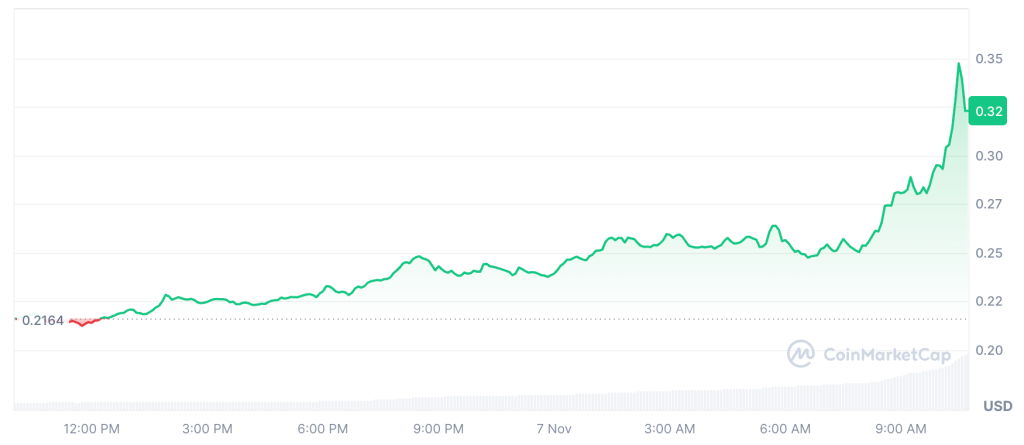Select the 9:00 PM time axis label
Image resolution: width=1024 pixels, height=445 pixels.
pyautogui.click(x=439, y=428)
